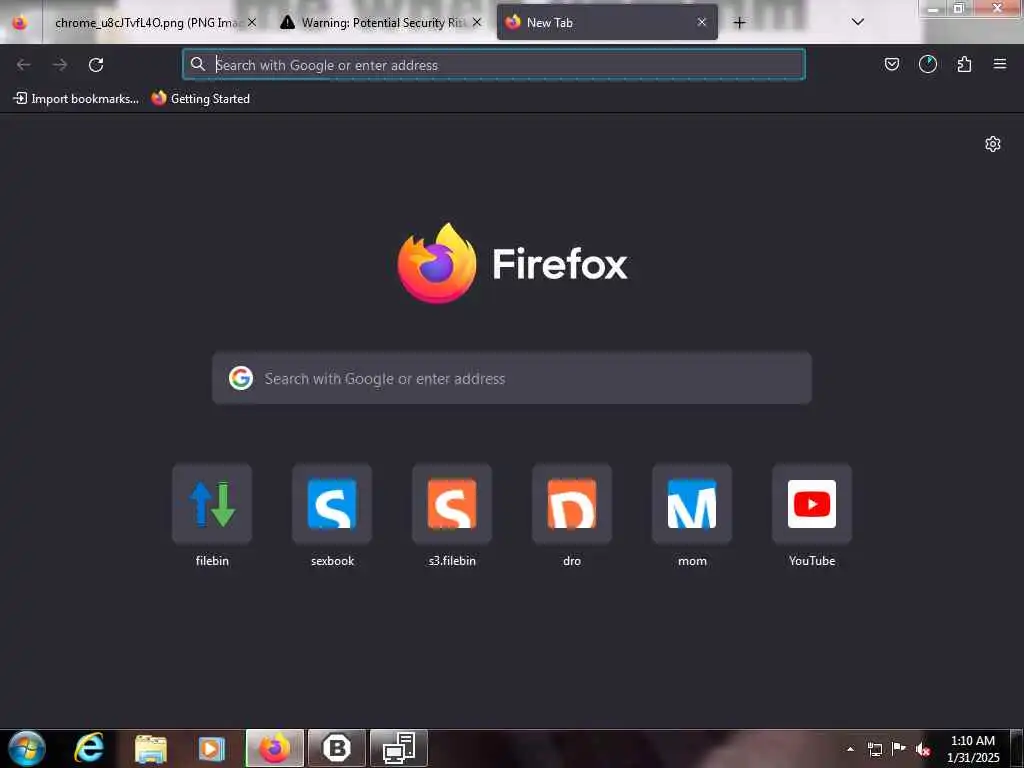Go forward one page
This screenshot has width=1024, height=768.
coord(60,65)
